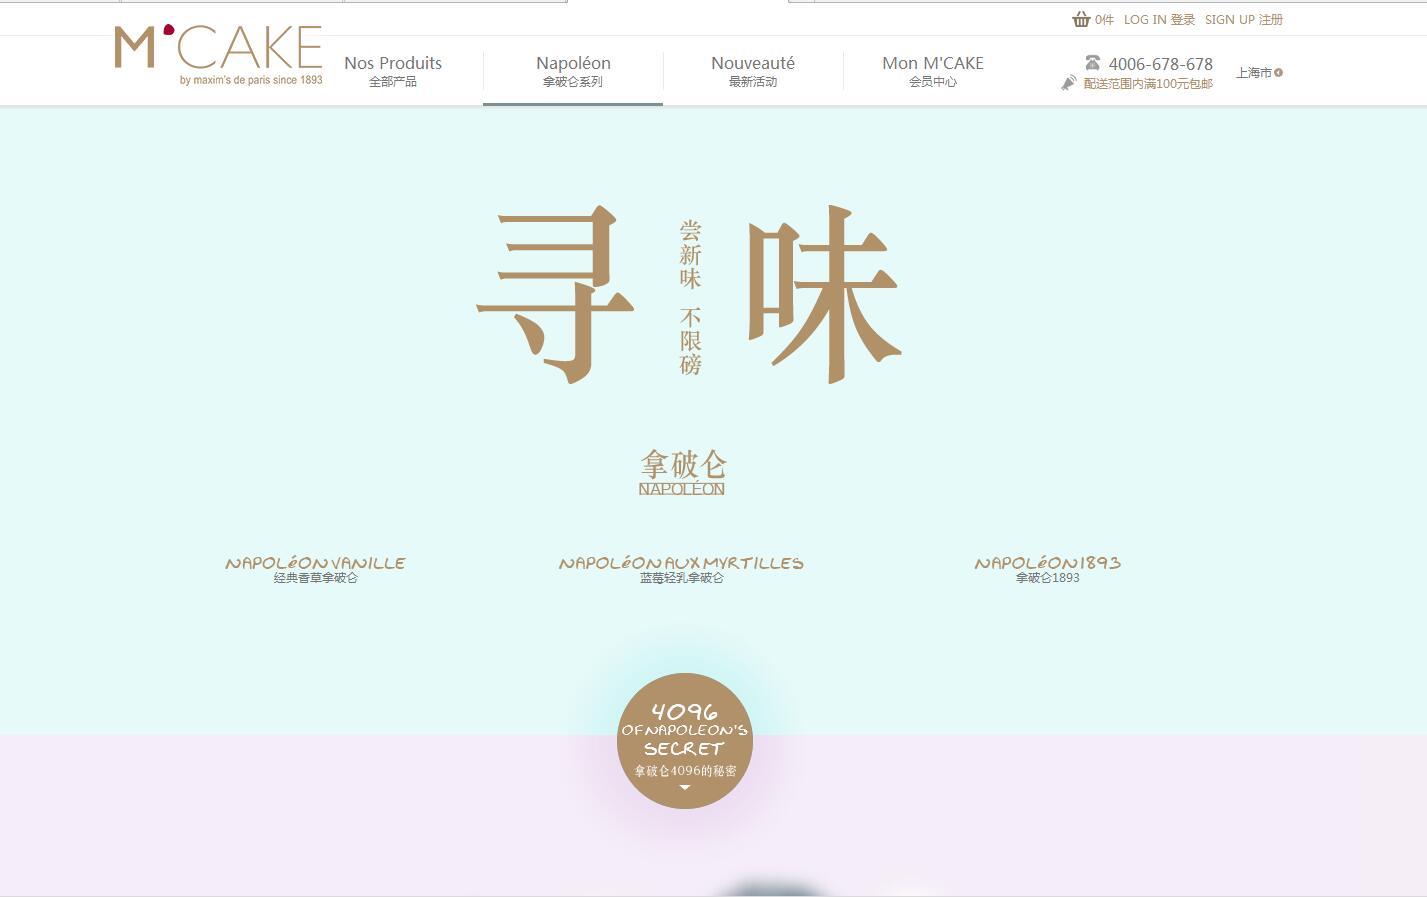The width and height of the screenshot is (1427, 897).
Task: Expand the arrow beside 上海市
Action: [x=1279, y=72]
